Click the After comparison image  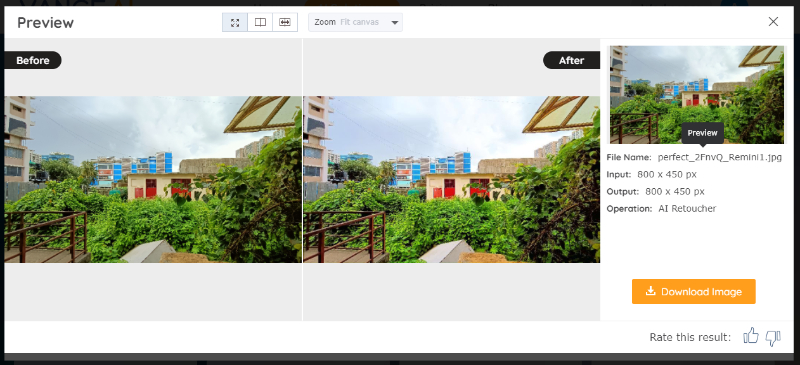pos(452,179)
